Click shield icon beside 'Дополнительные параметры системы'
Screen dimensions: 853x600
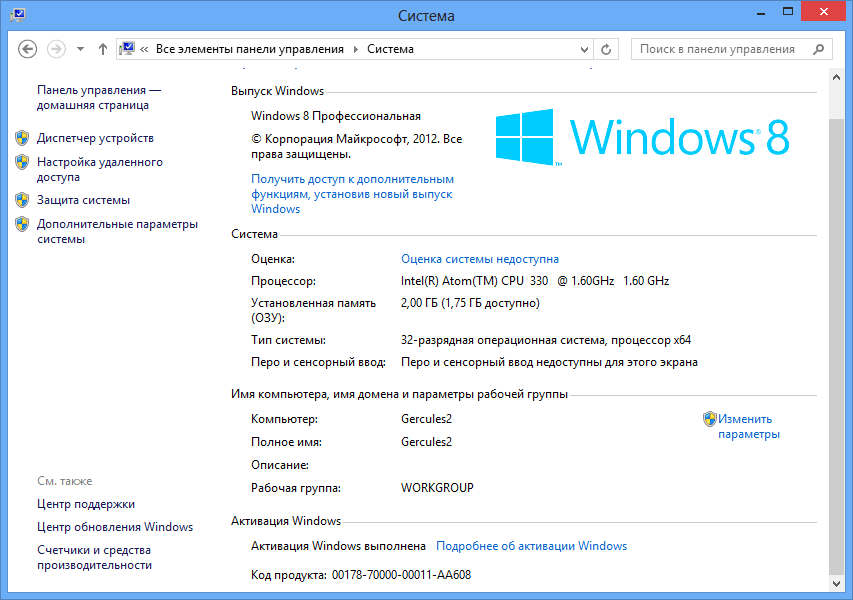coord(22,224)
